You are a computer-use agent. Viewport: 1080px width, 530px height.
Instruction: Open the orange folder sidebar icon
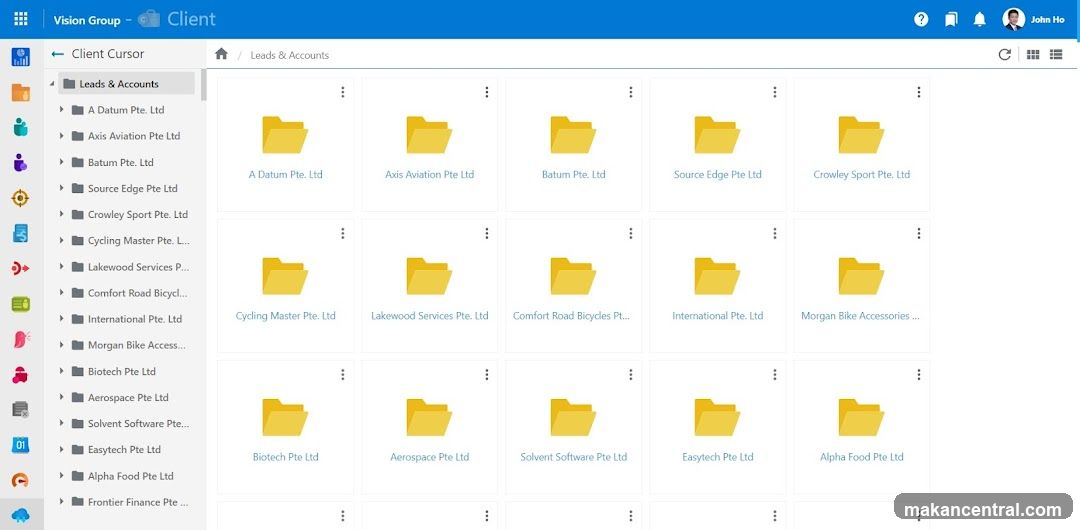[x=21, y=92]
